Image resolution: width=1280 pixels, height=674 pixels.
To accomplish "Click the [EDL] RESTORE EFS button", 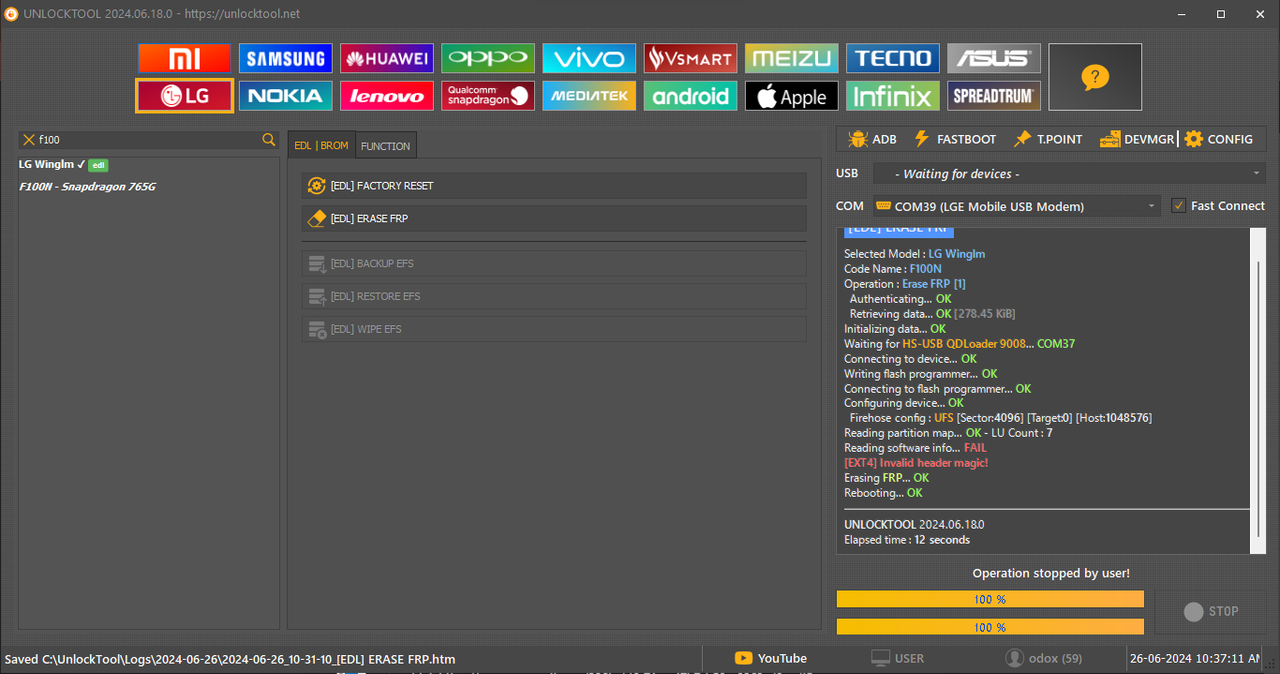I will click(x=554, y=296).
